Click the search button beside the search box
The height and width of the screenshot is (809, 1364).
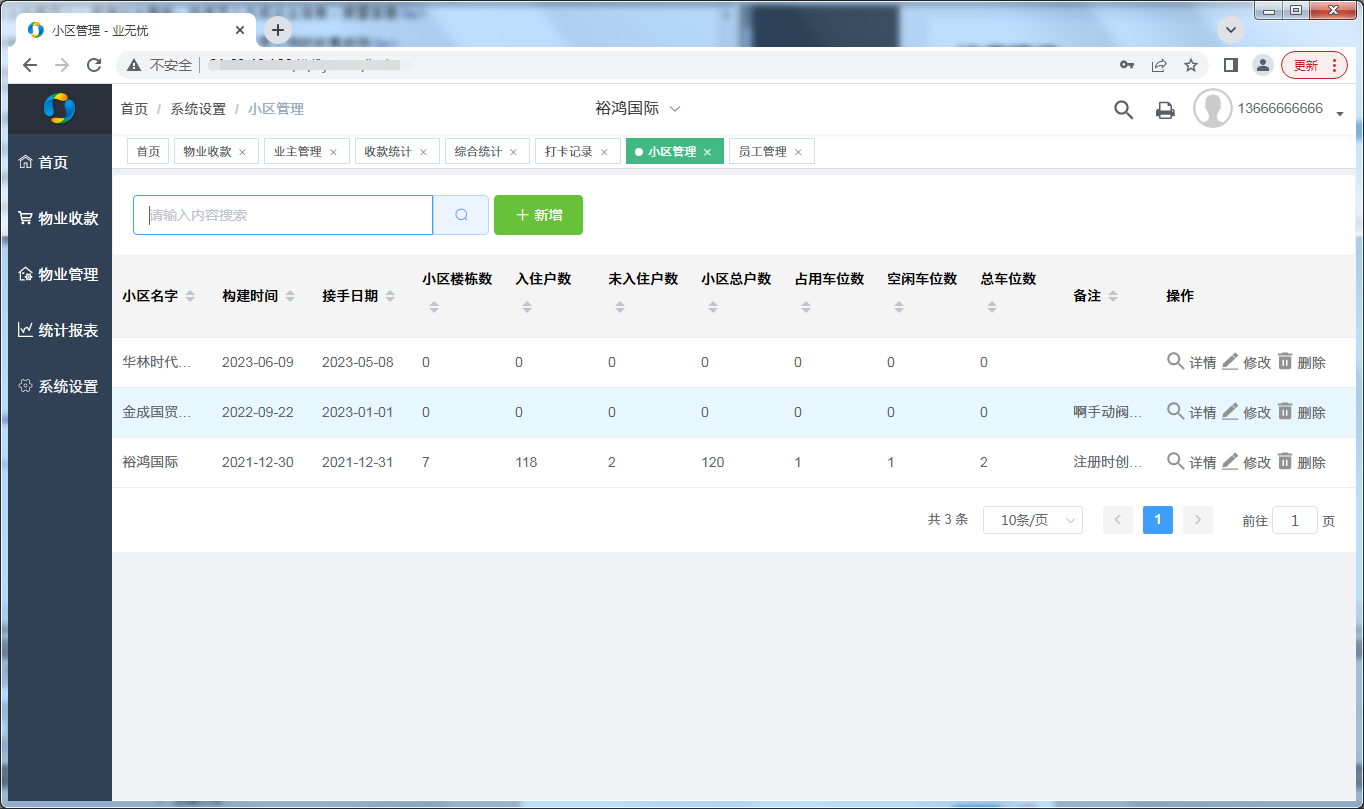coord(461,215)
